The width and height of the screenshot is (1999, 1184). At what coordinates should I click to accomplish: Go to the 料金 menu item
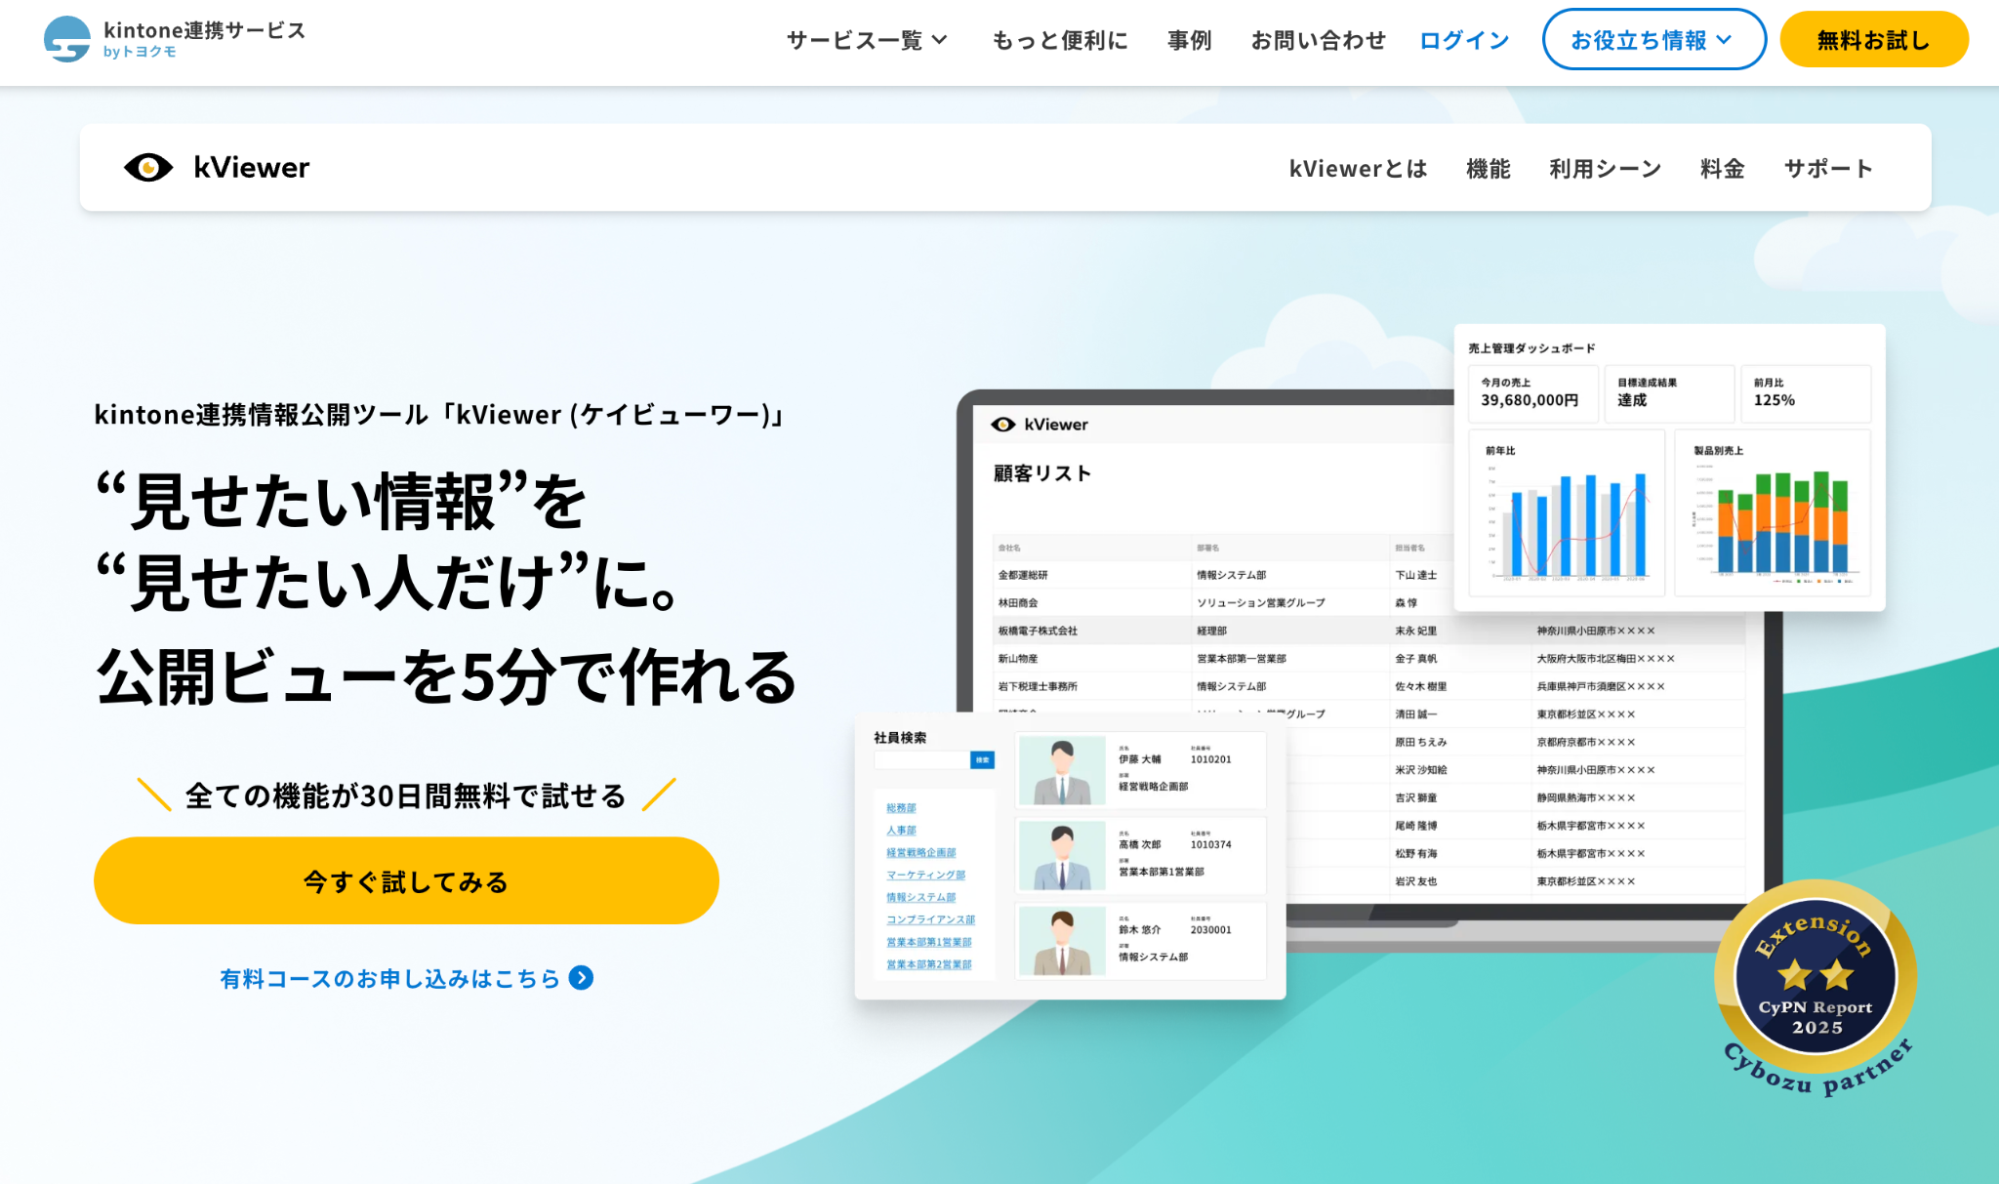pyautogui.click(x=1722, y=169)
